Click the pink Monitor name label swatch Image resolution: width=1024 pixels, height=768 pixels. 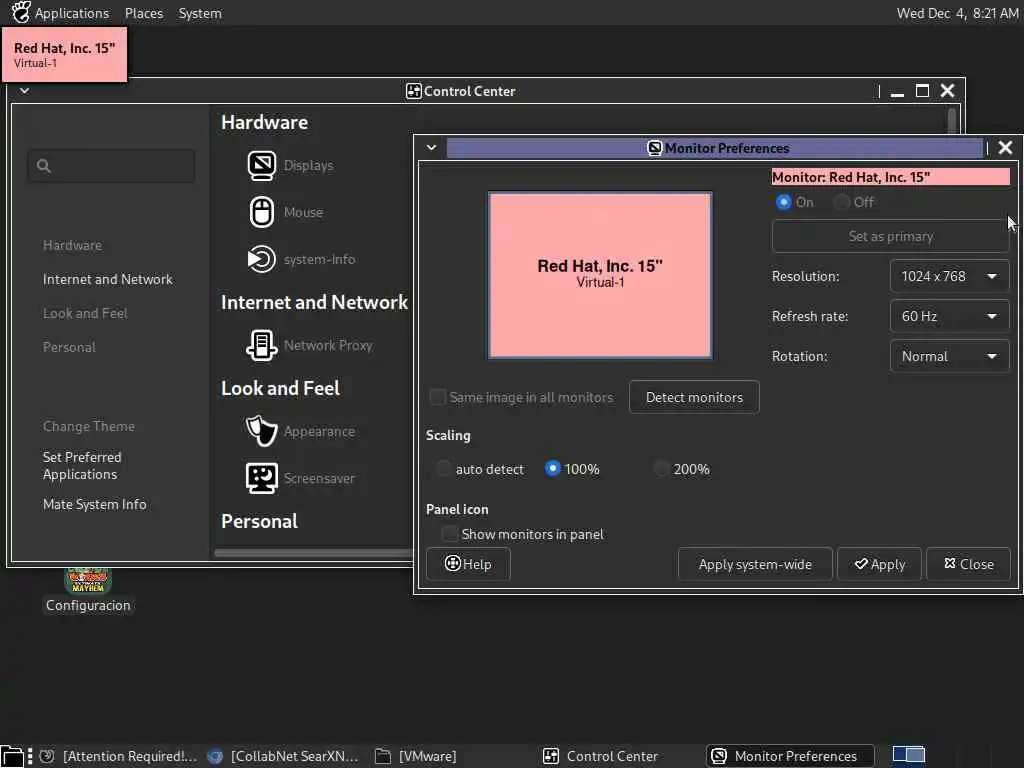click(891, 177)
